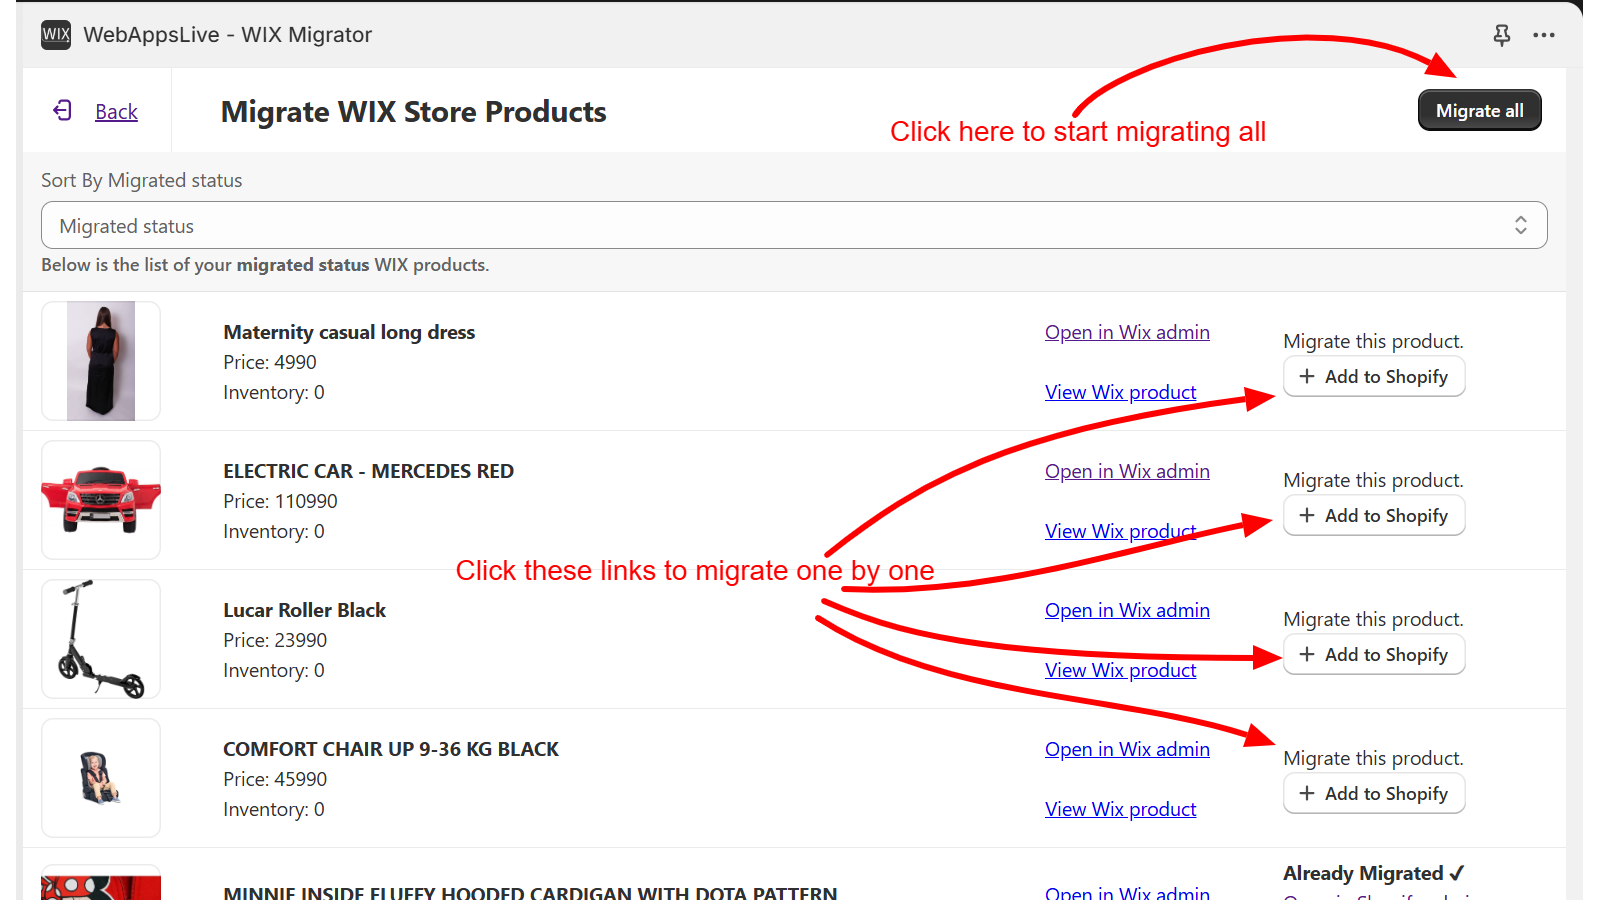Image resolution: width=1600 pixels, height=900 pixels.
Task: Open Electric Car Mercedes Red thumbnail
Action: [x=101, y=500]
